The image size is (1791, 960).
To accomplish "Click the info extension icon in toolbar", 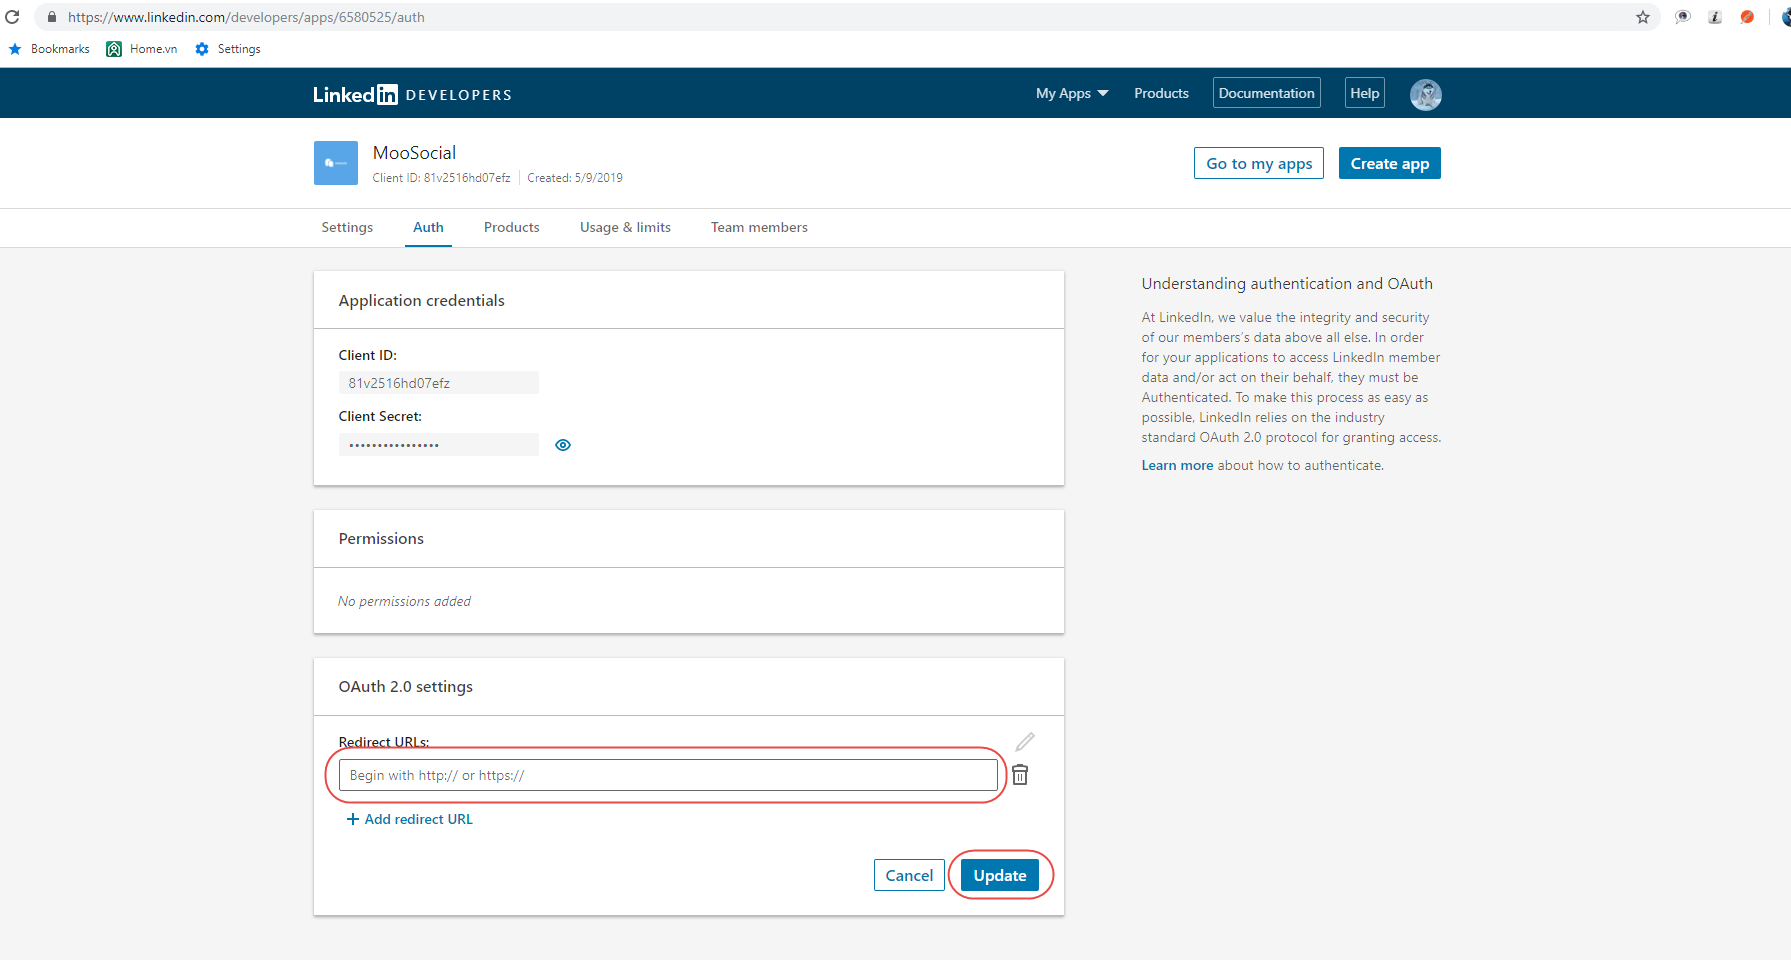I will (1715, 17).
